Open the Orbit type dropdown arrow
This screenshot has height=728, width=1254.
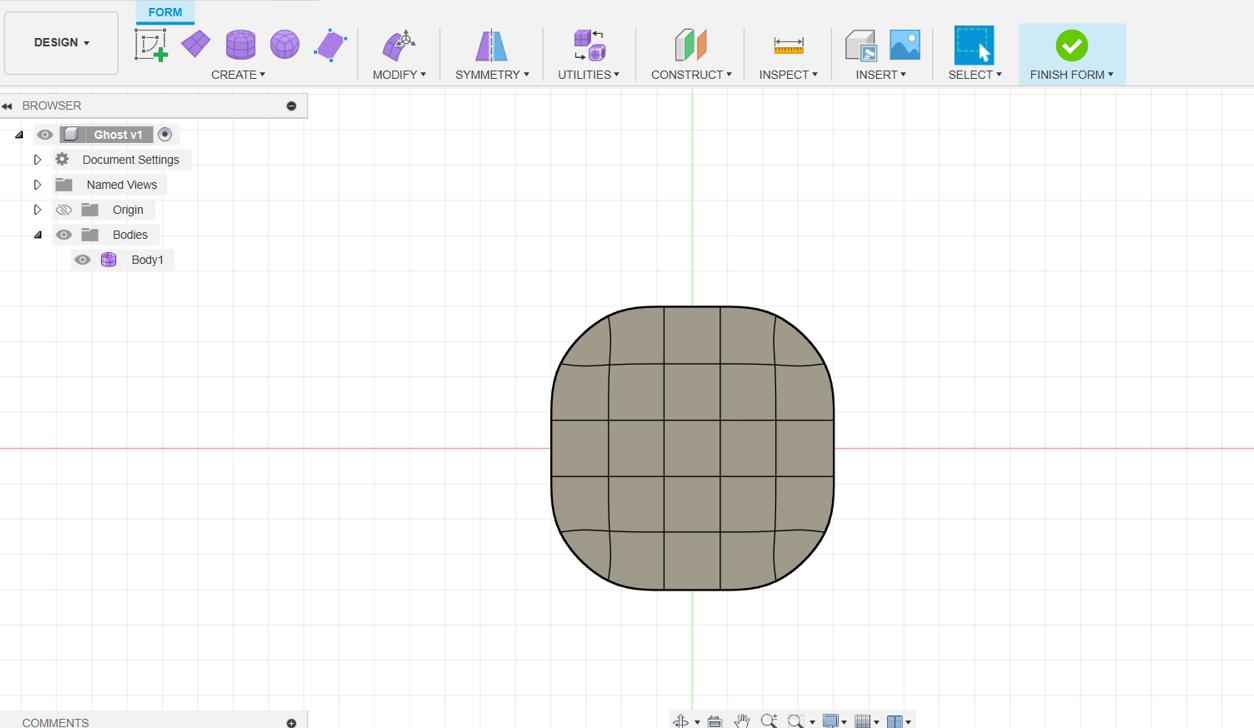(697, 722)
